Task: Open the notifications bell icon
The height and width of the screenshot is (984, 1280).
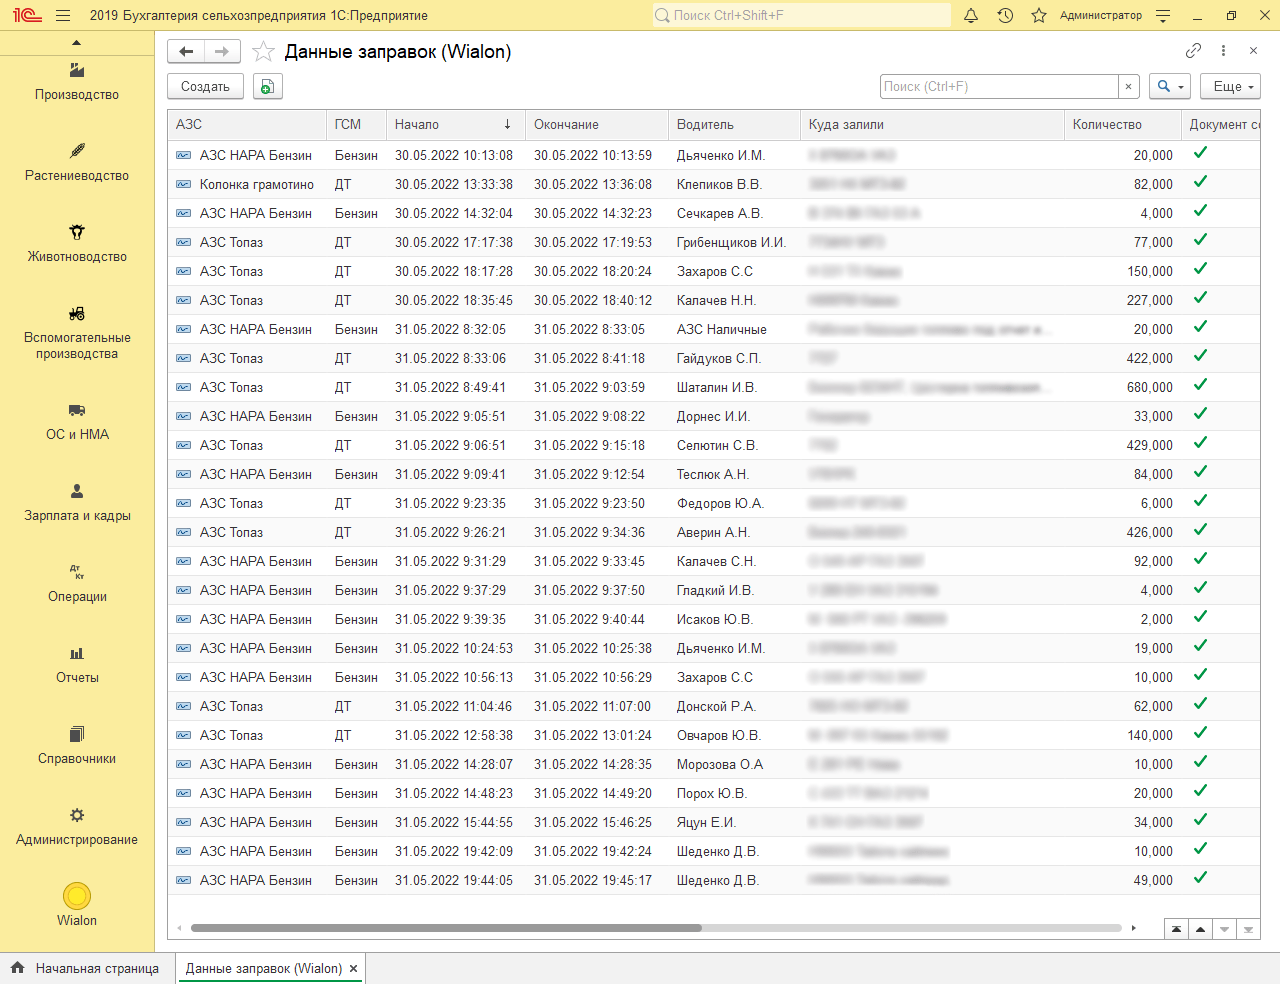Action: tap(971, 15)
